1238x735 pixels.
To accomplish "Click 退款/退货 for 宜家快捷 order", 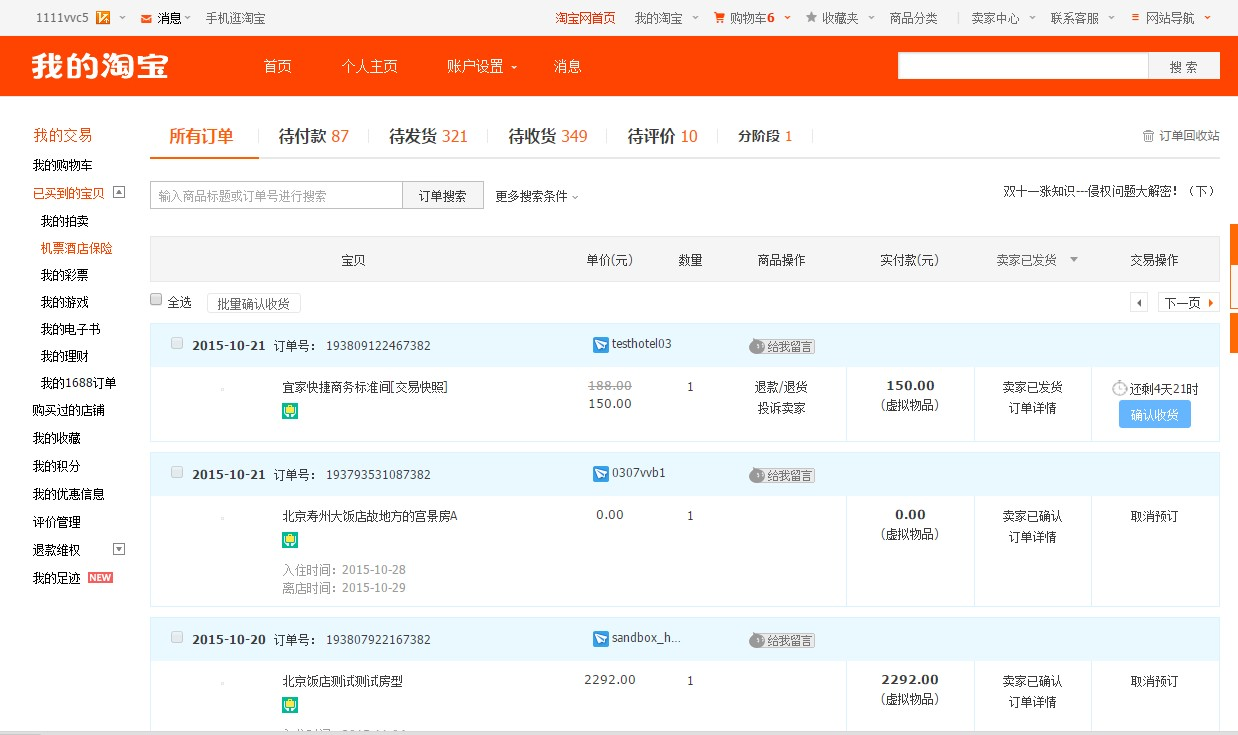I will (781, 387).
